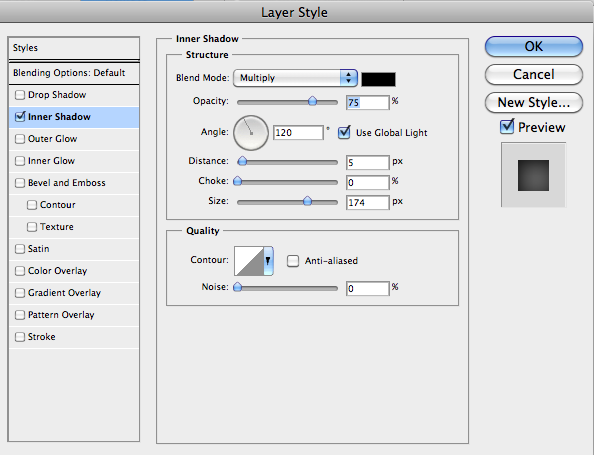Toggle the Anti-aliased checkbox
The height and width of the screenshot is (455, 594).
[293, 261]
